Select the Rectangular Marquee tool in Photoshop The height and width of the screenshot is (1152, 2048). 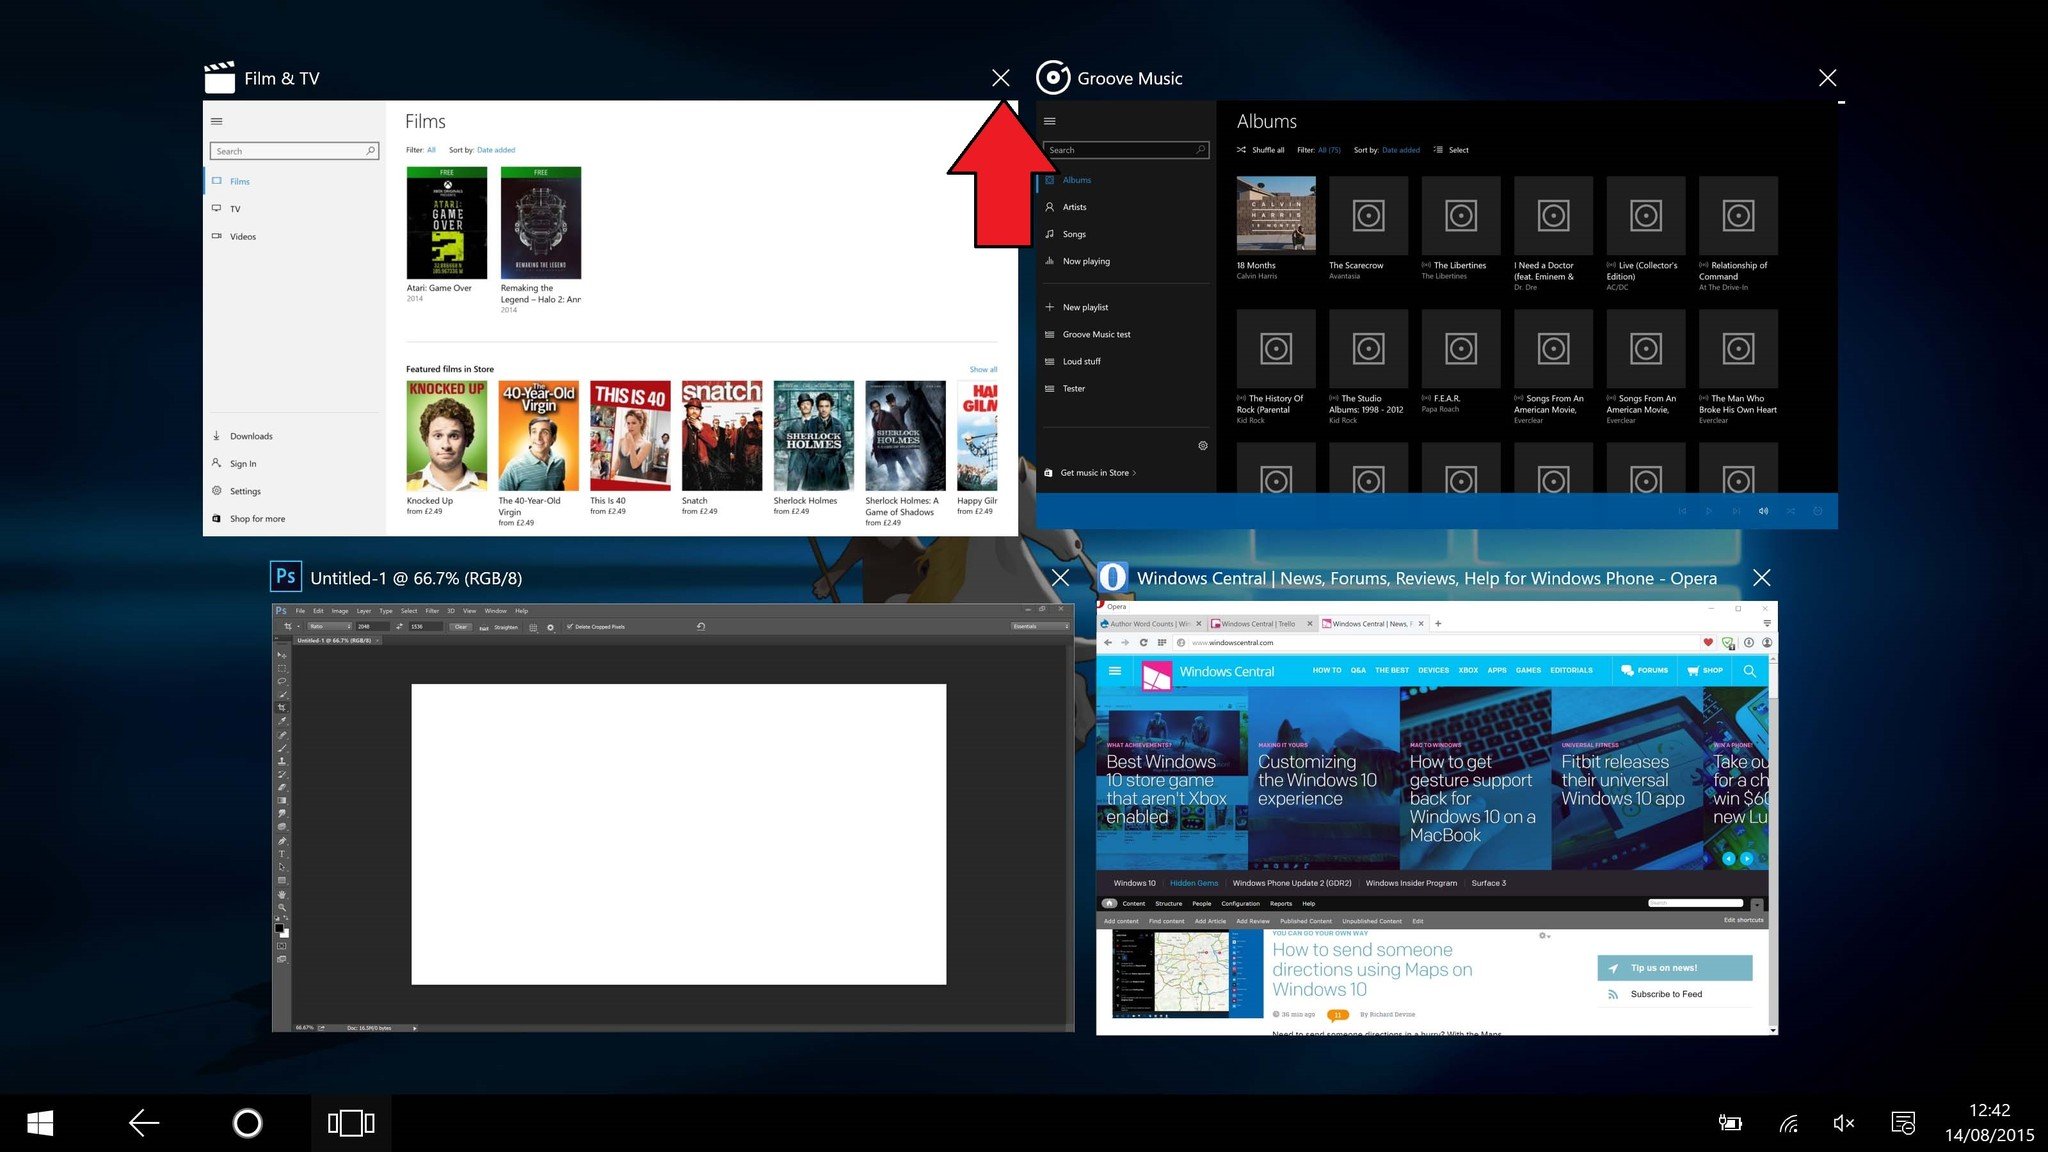(x=281, y=668)
